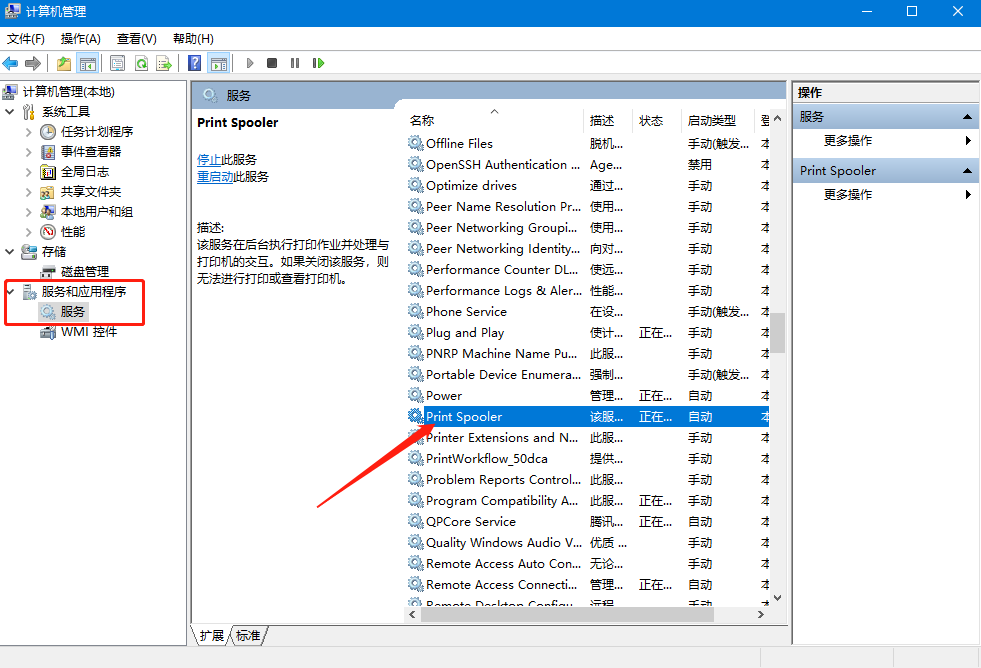Click the 停止 this service link
The height and width of the screenshot is (668, 981).
pyautogui.click(x=208, y=159)
